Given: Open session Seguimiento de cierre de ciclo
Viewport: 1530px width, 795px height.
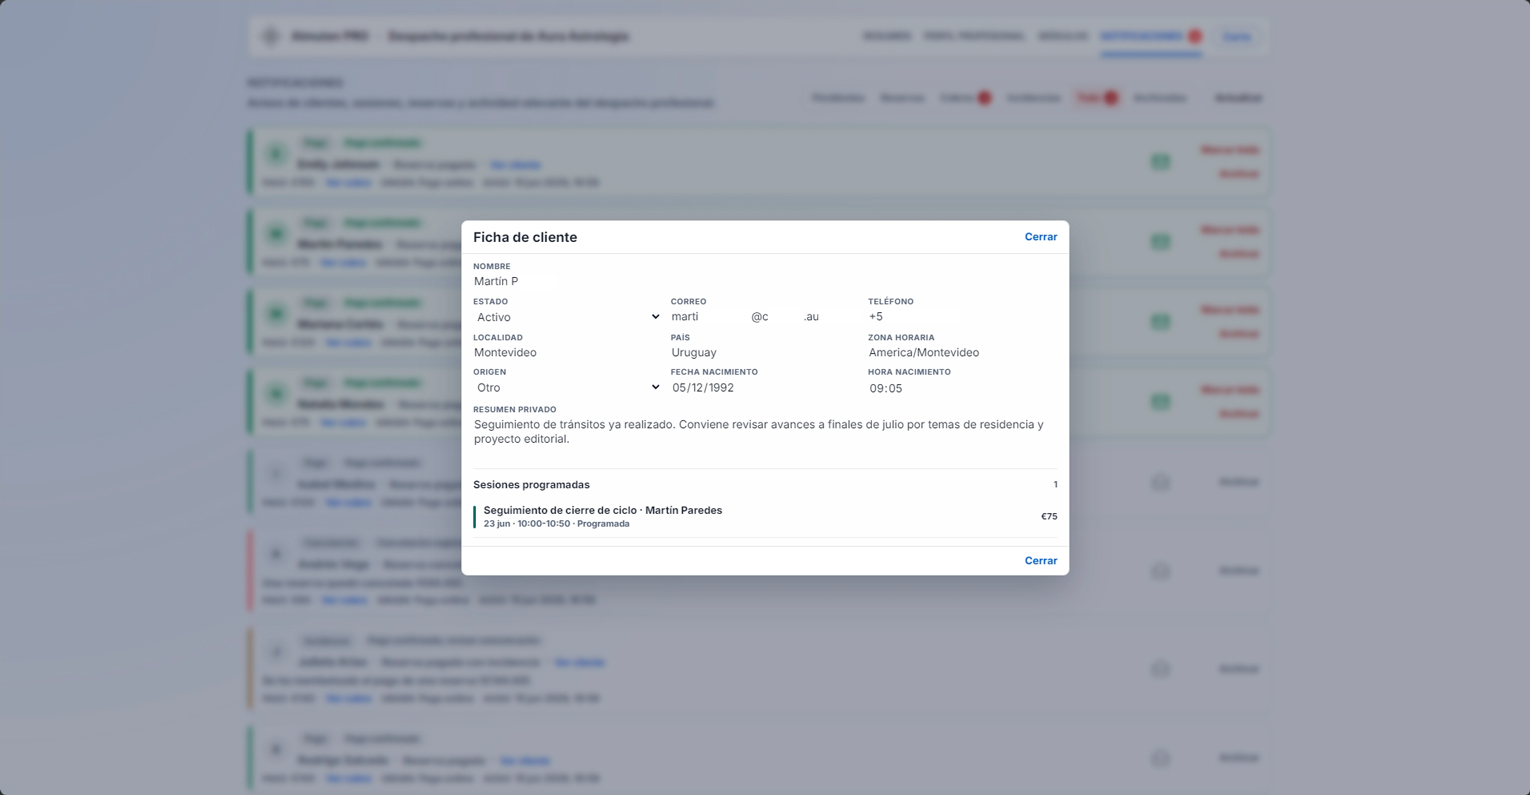Looking at the screenshot, I should [x=765, y=517].
